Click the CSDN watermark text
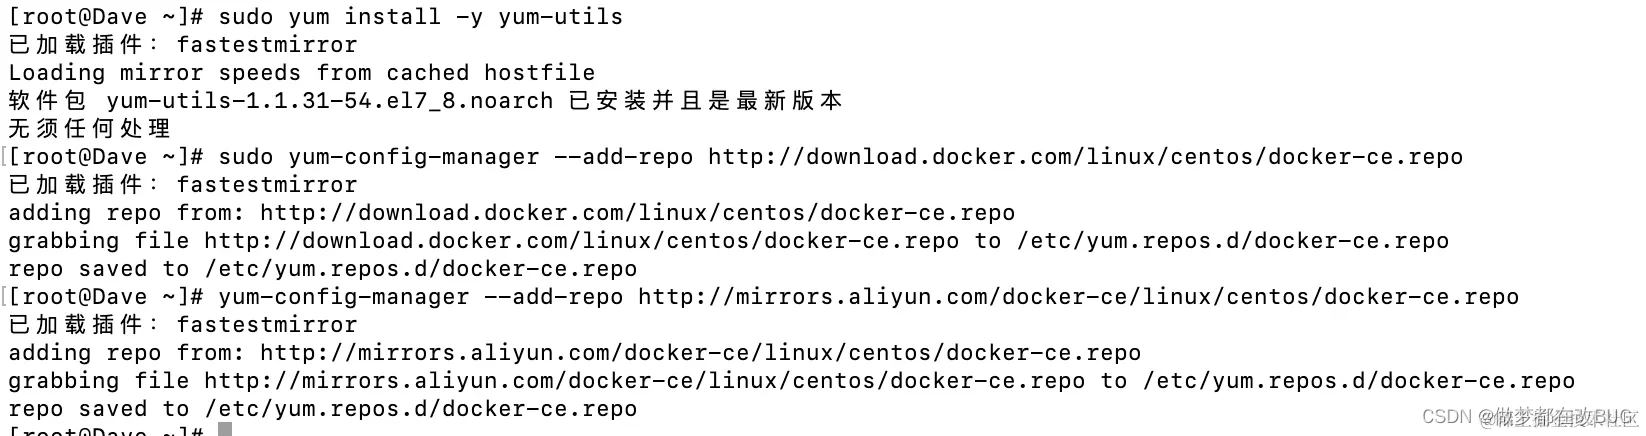Screen dimensions: 1646x436 [x=1529, y=416]
